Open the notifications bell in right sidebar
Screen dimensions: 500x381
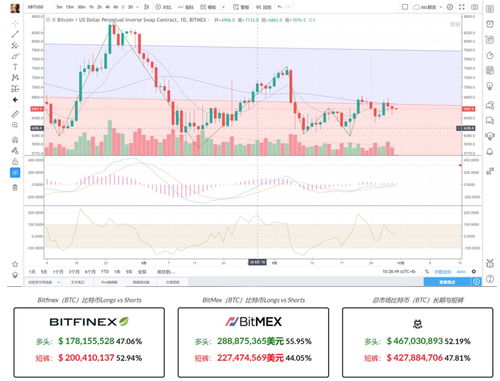490,152
